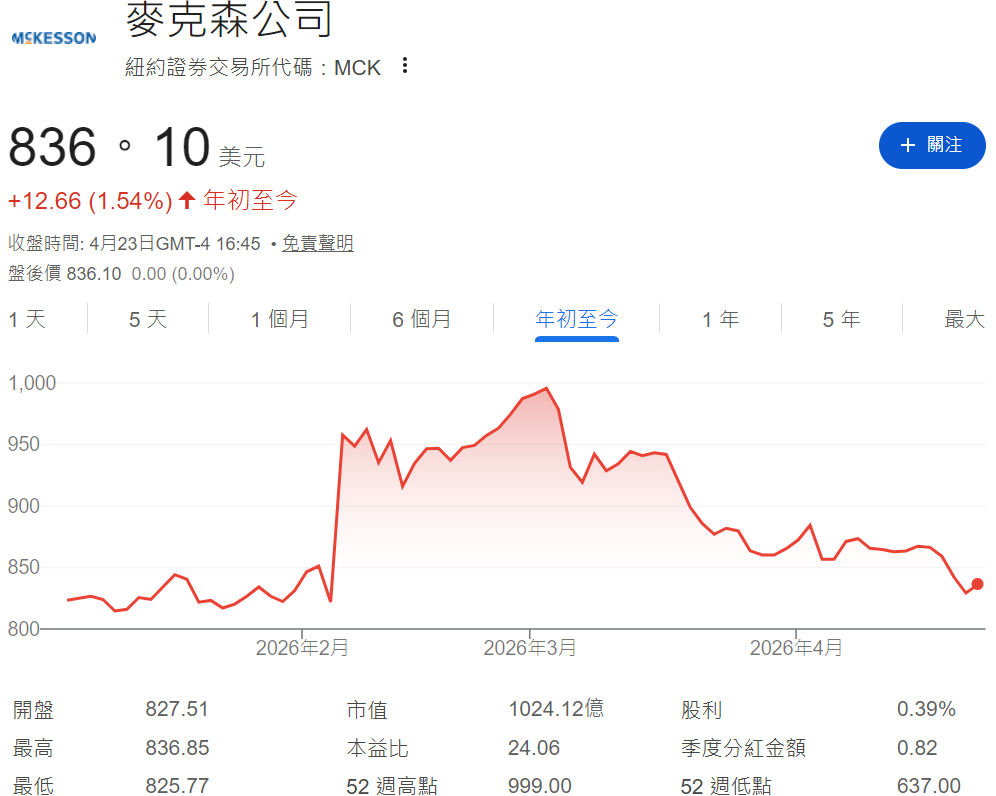Click the red upward arrow beside the percentage change
This screenshot has width=996, height=796.
tap(184, 200)
